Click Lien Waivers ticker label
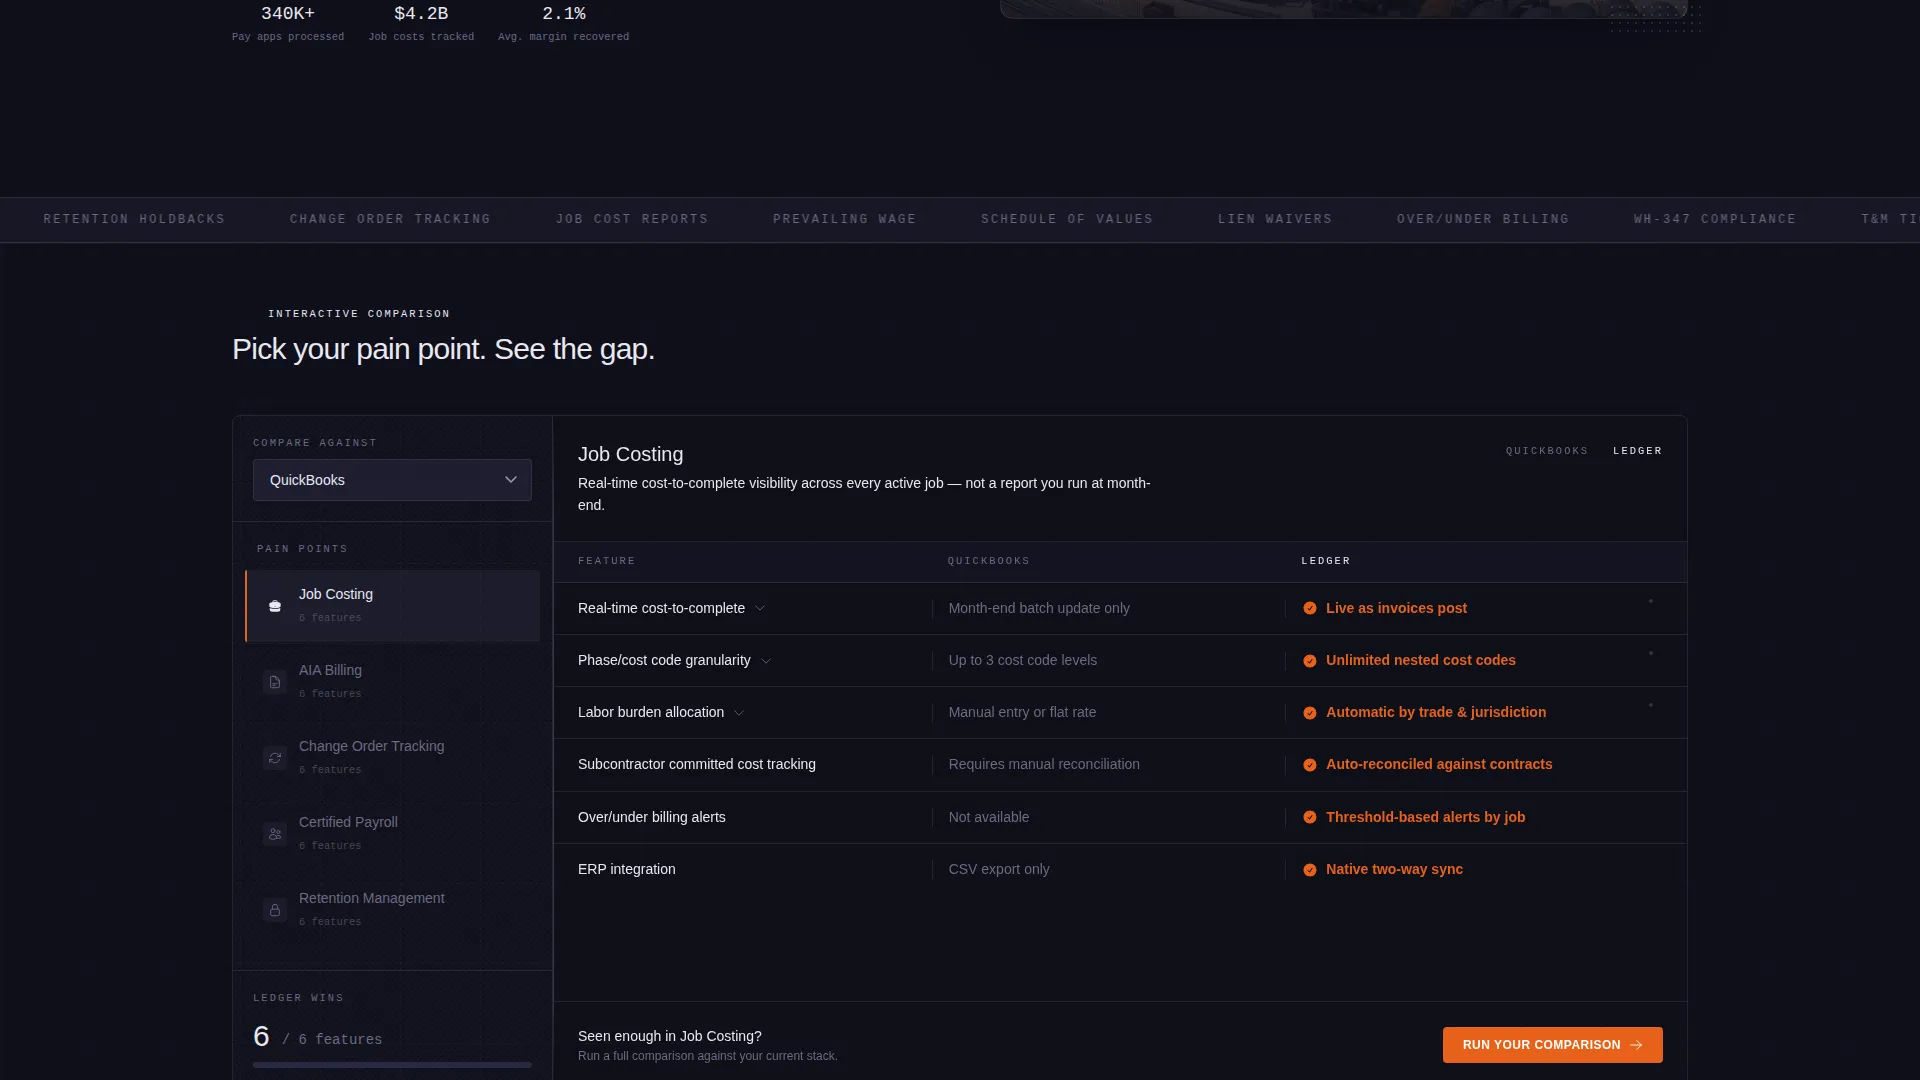The width and height of the screenshot is (1920, 1080). coord(1275,219)
